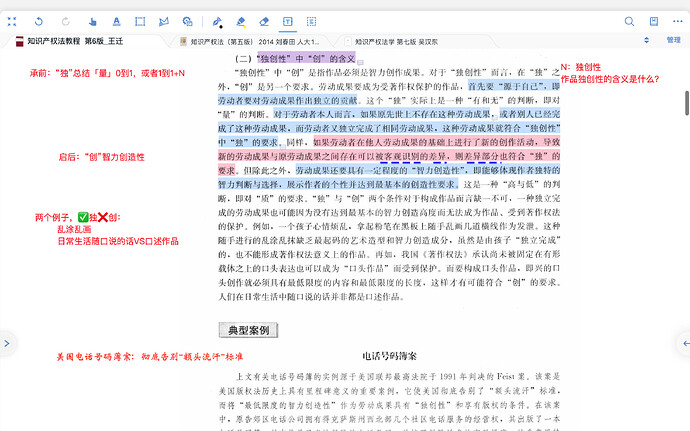Enter fullscreen with the expand arrows icon

12,22
